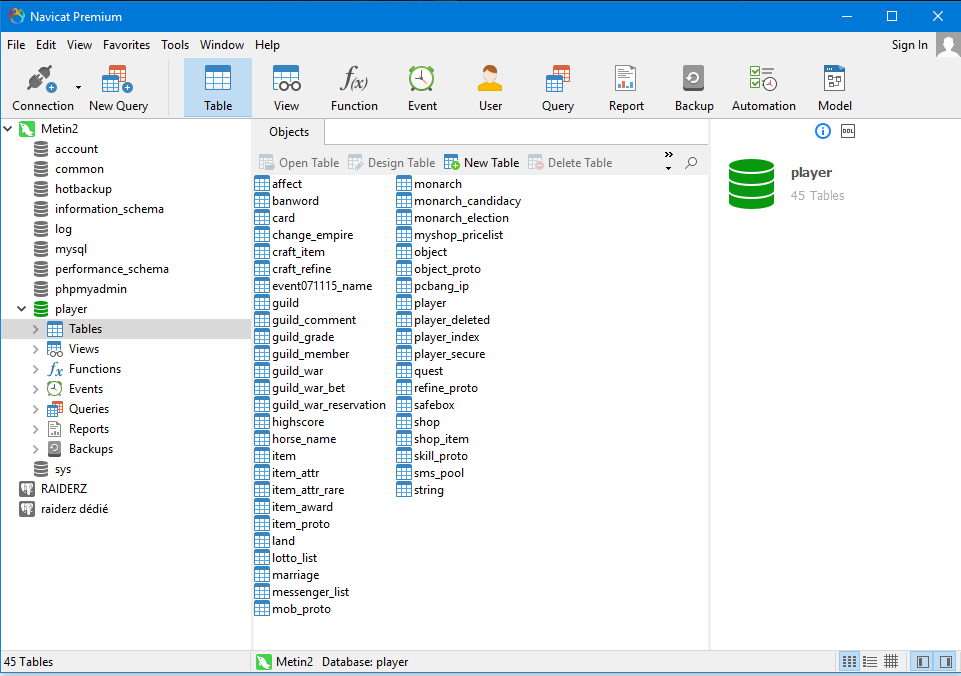Image resolution: width=961 pixels, height=676 pixels.
Task: Select the account database
Action: tap(76, 149)
